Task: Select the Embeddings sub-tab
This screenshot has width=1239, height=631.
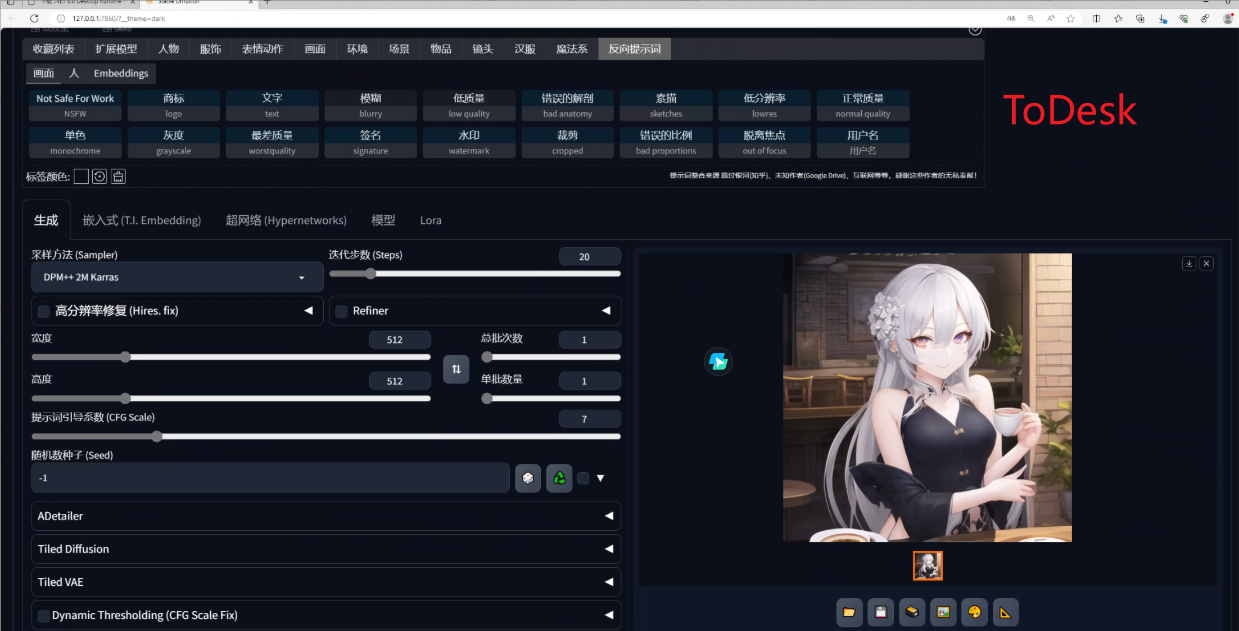Action: 121,73
